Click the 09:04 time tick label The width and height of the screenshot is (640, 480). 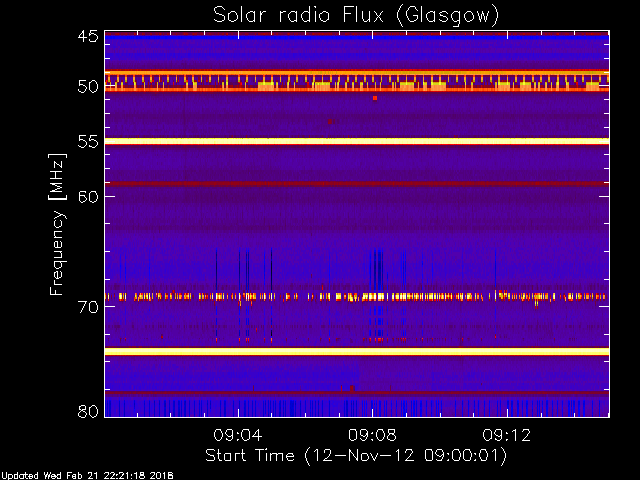238,435
